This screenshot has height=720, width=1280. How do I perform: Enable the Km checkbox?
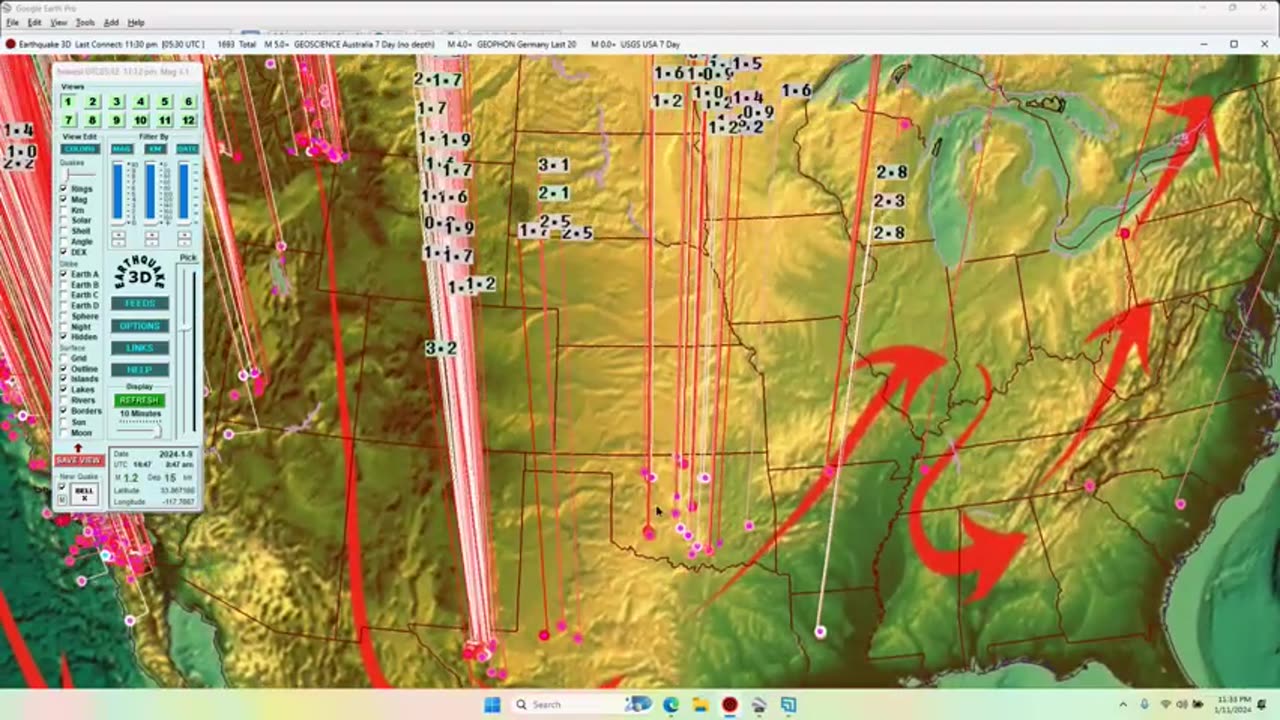(x=64, y=210)
